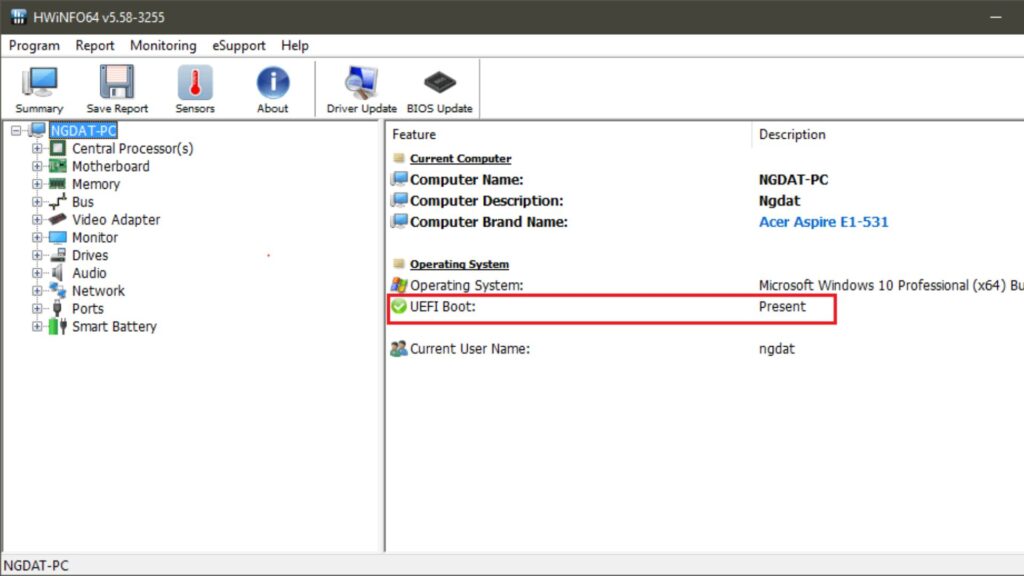Select the Drives icon in the tree
Image resolution: width=1024 pixels, height=576 pixels.
[x=59, y=255]
